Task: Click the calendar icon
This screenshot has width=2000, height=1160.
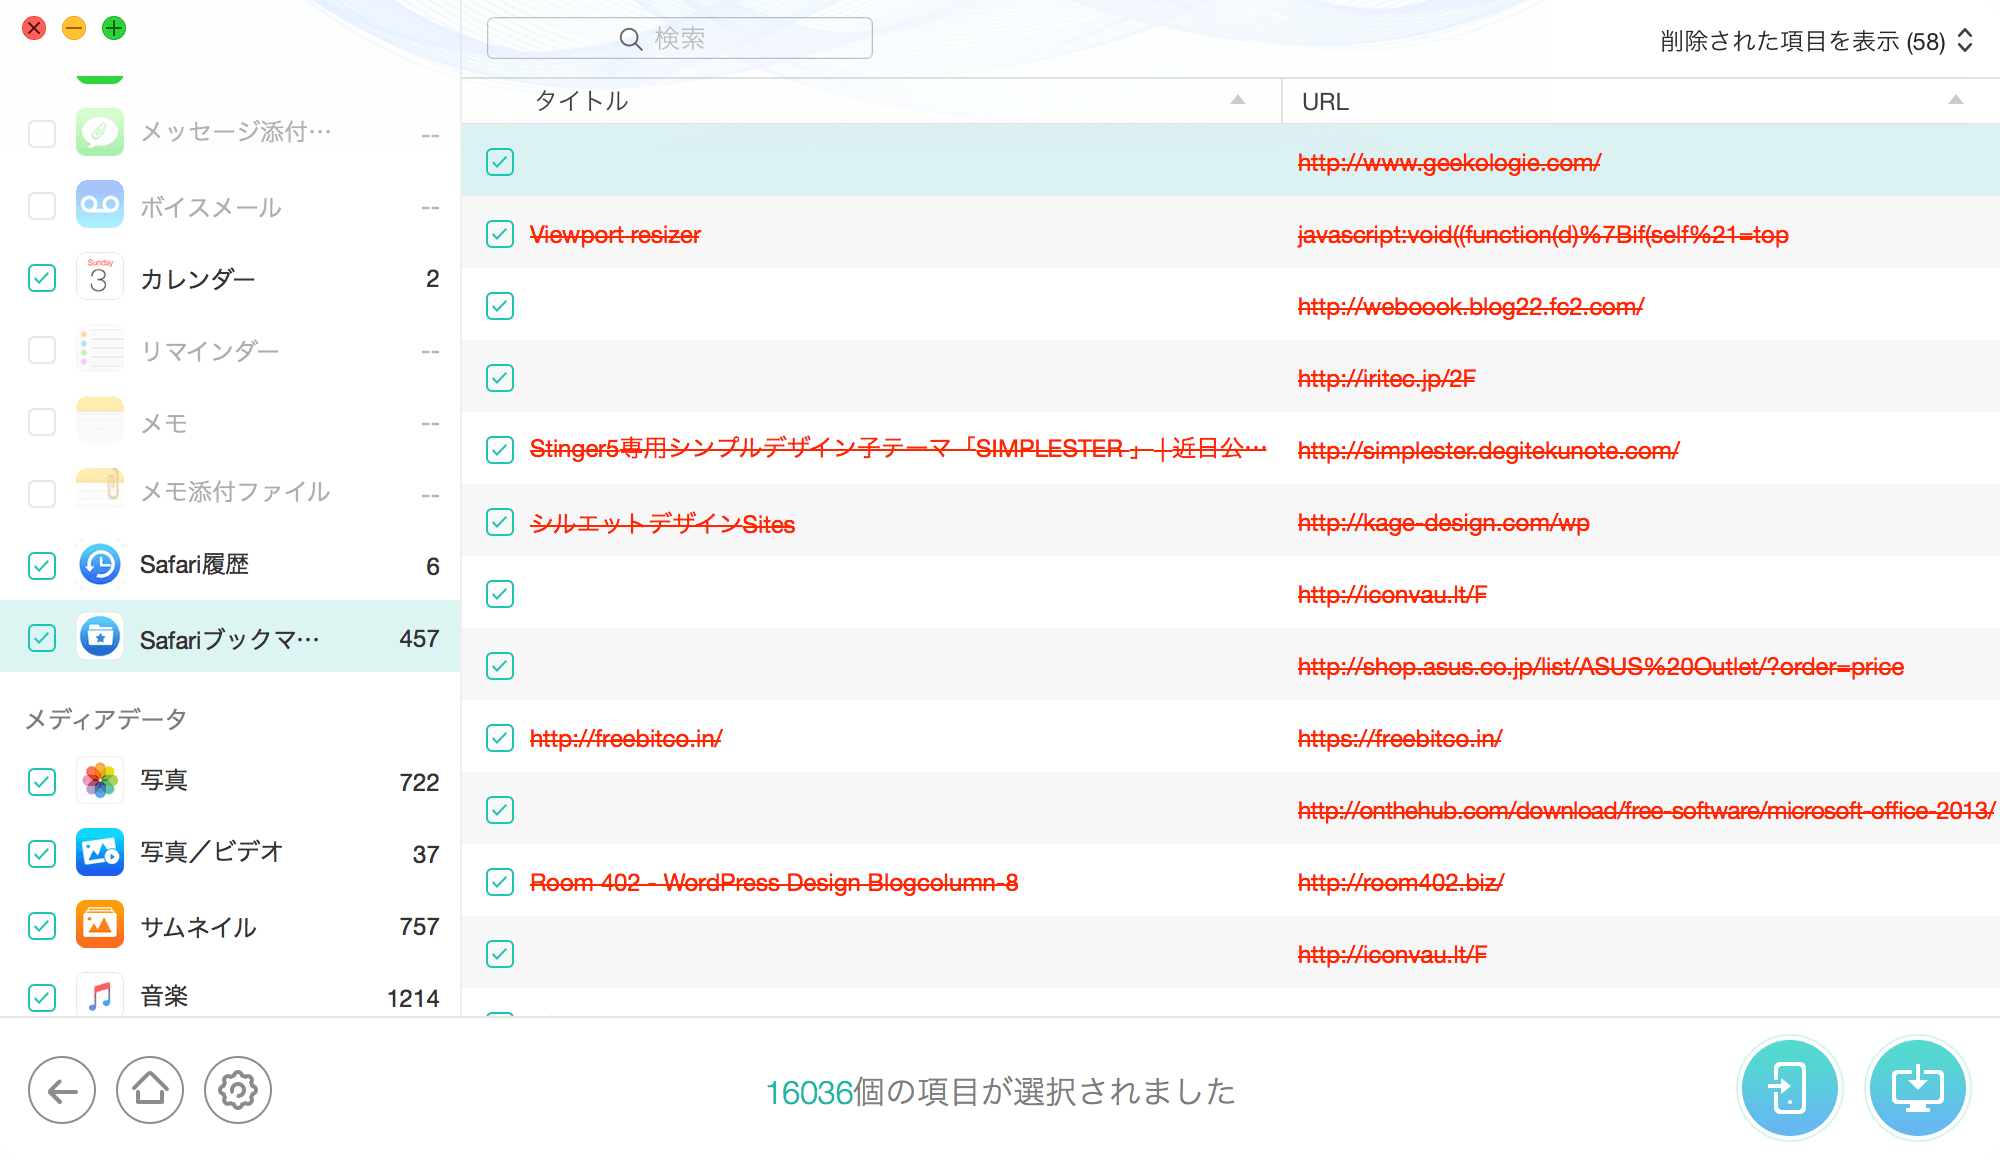Action: coord(100,277)
